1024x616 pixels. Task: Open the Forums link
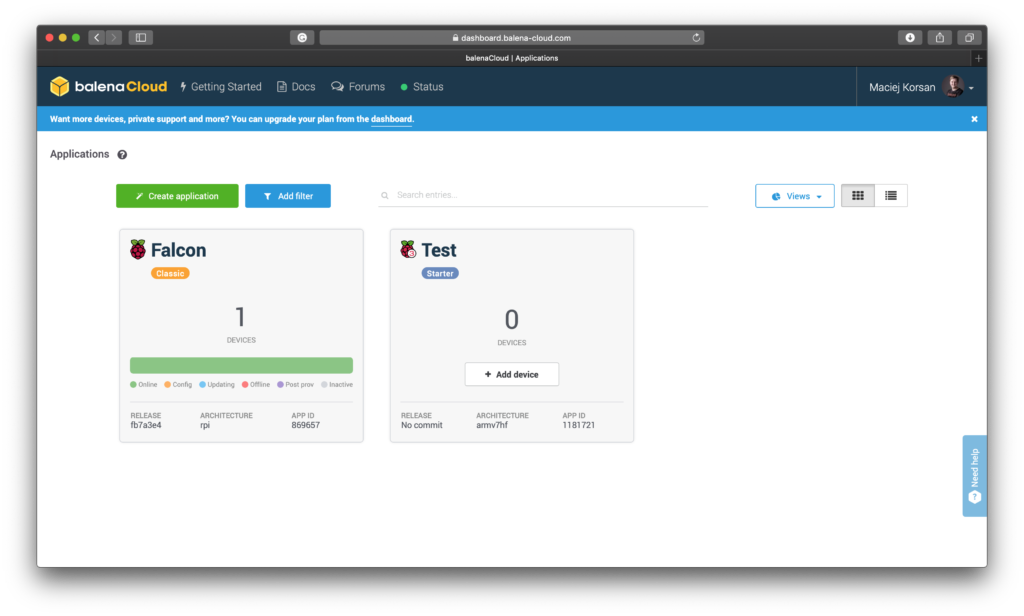pyautogui.click(x=358, y=87)
